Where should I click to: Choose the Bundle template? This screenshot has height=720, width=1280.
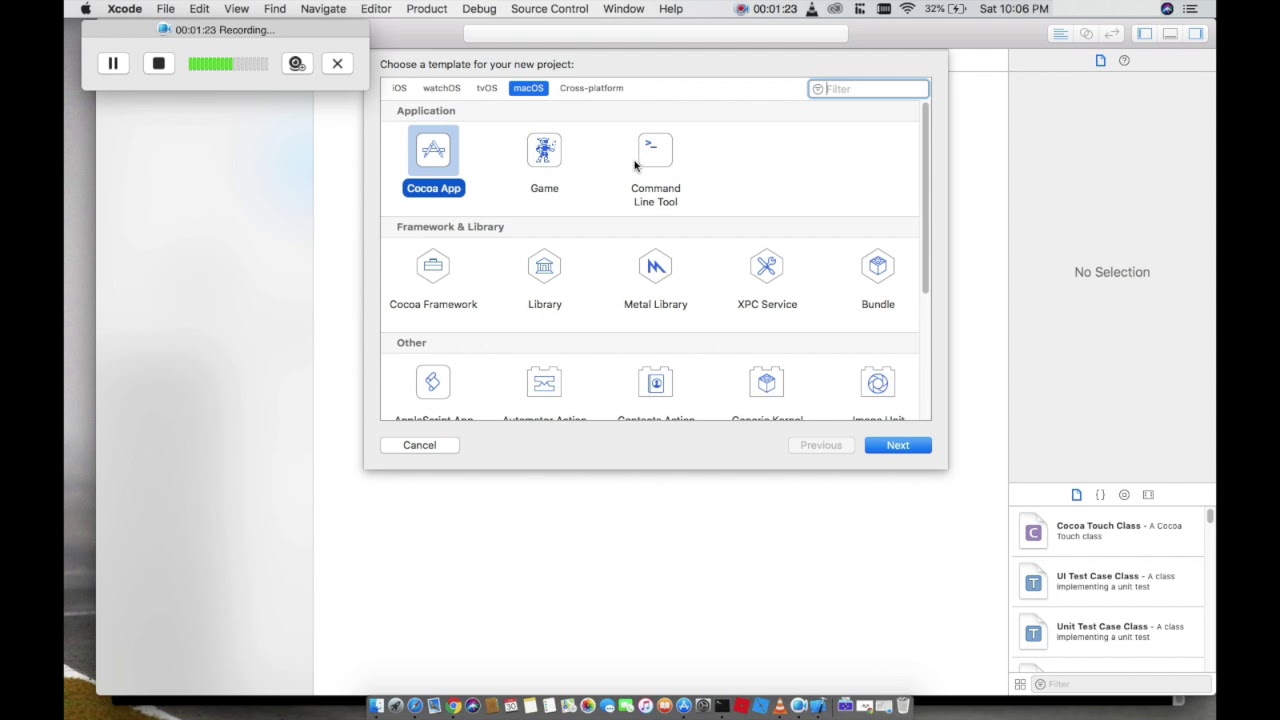point(878,279)
